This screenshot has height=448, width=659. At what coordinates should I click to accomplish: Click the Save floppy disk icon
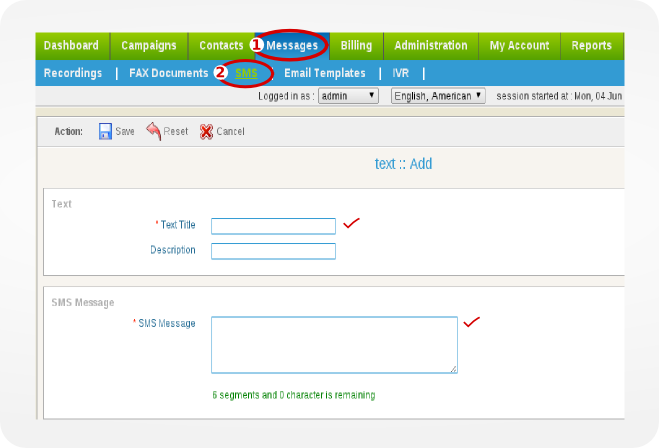pyautogui.click(x=105, y=131)
